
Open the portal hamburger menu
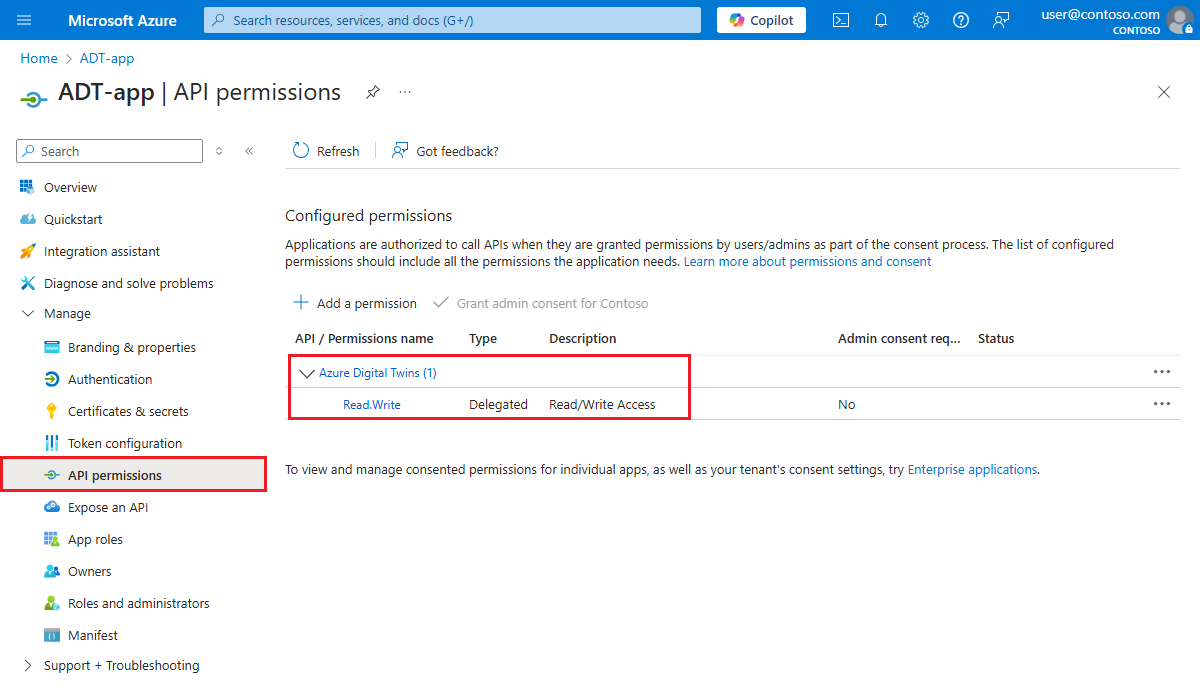[x=24, y=19]
